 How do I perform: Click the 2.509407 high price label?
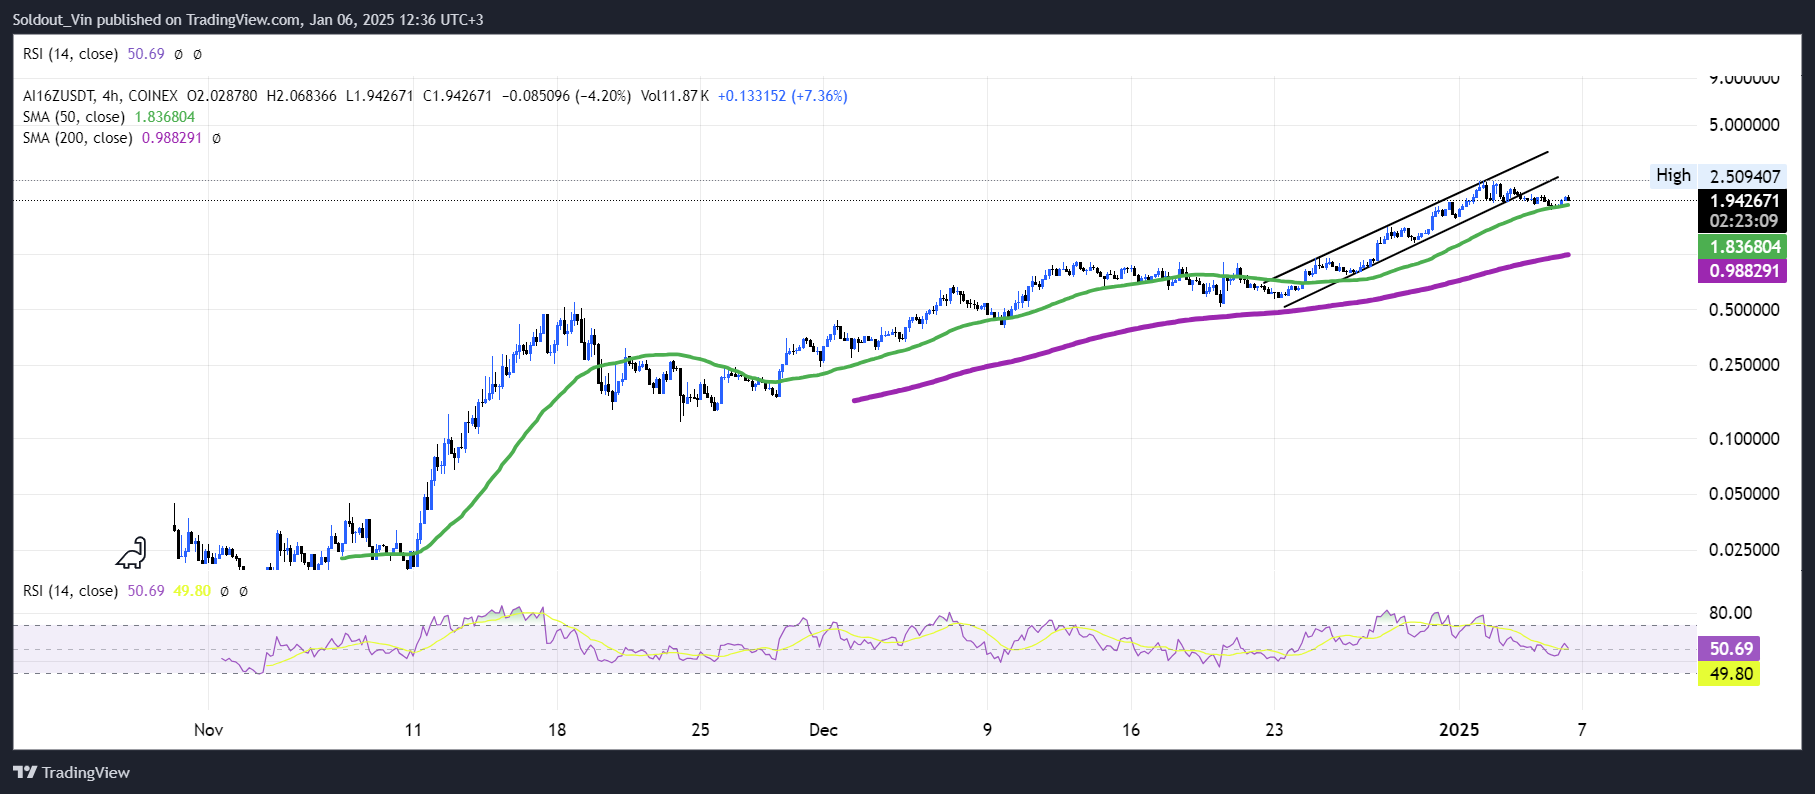[x=1745, y=176]
